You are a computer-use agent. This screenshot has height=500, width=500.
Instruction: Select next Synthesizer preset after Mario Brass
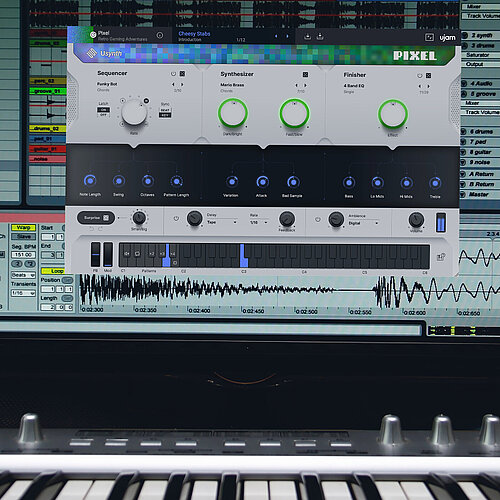click(x=305, y=85)
